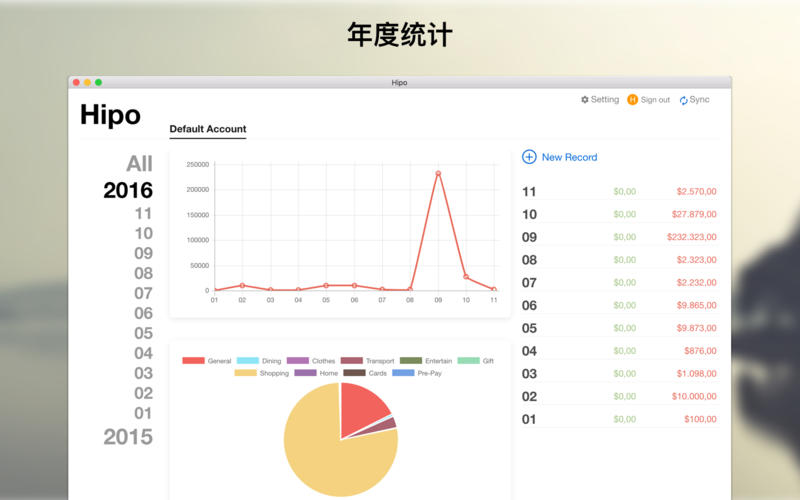Open month 11 row in record list
The width and height of the screenshot is (800, 500).
(x=619, y=192)
